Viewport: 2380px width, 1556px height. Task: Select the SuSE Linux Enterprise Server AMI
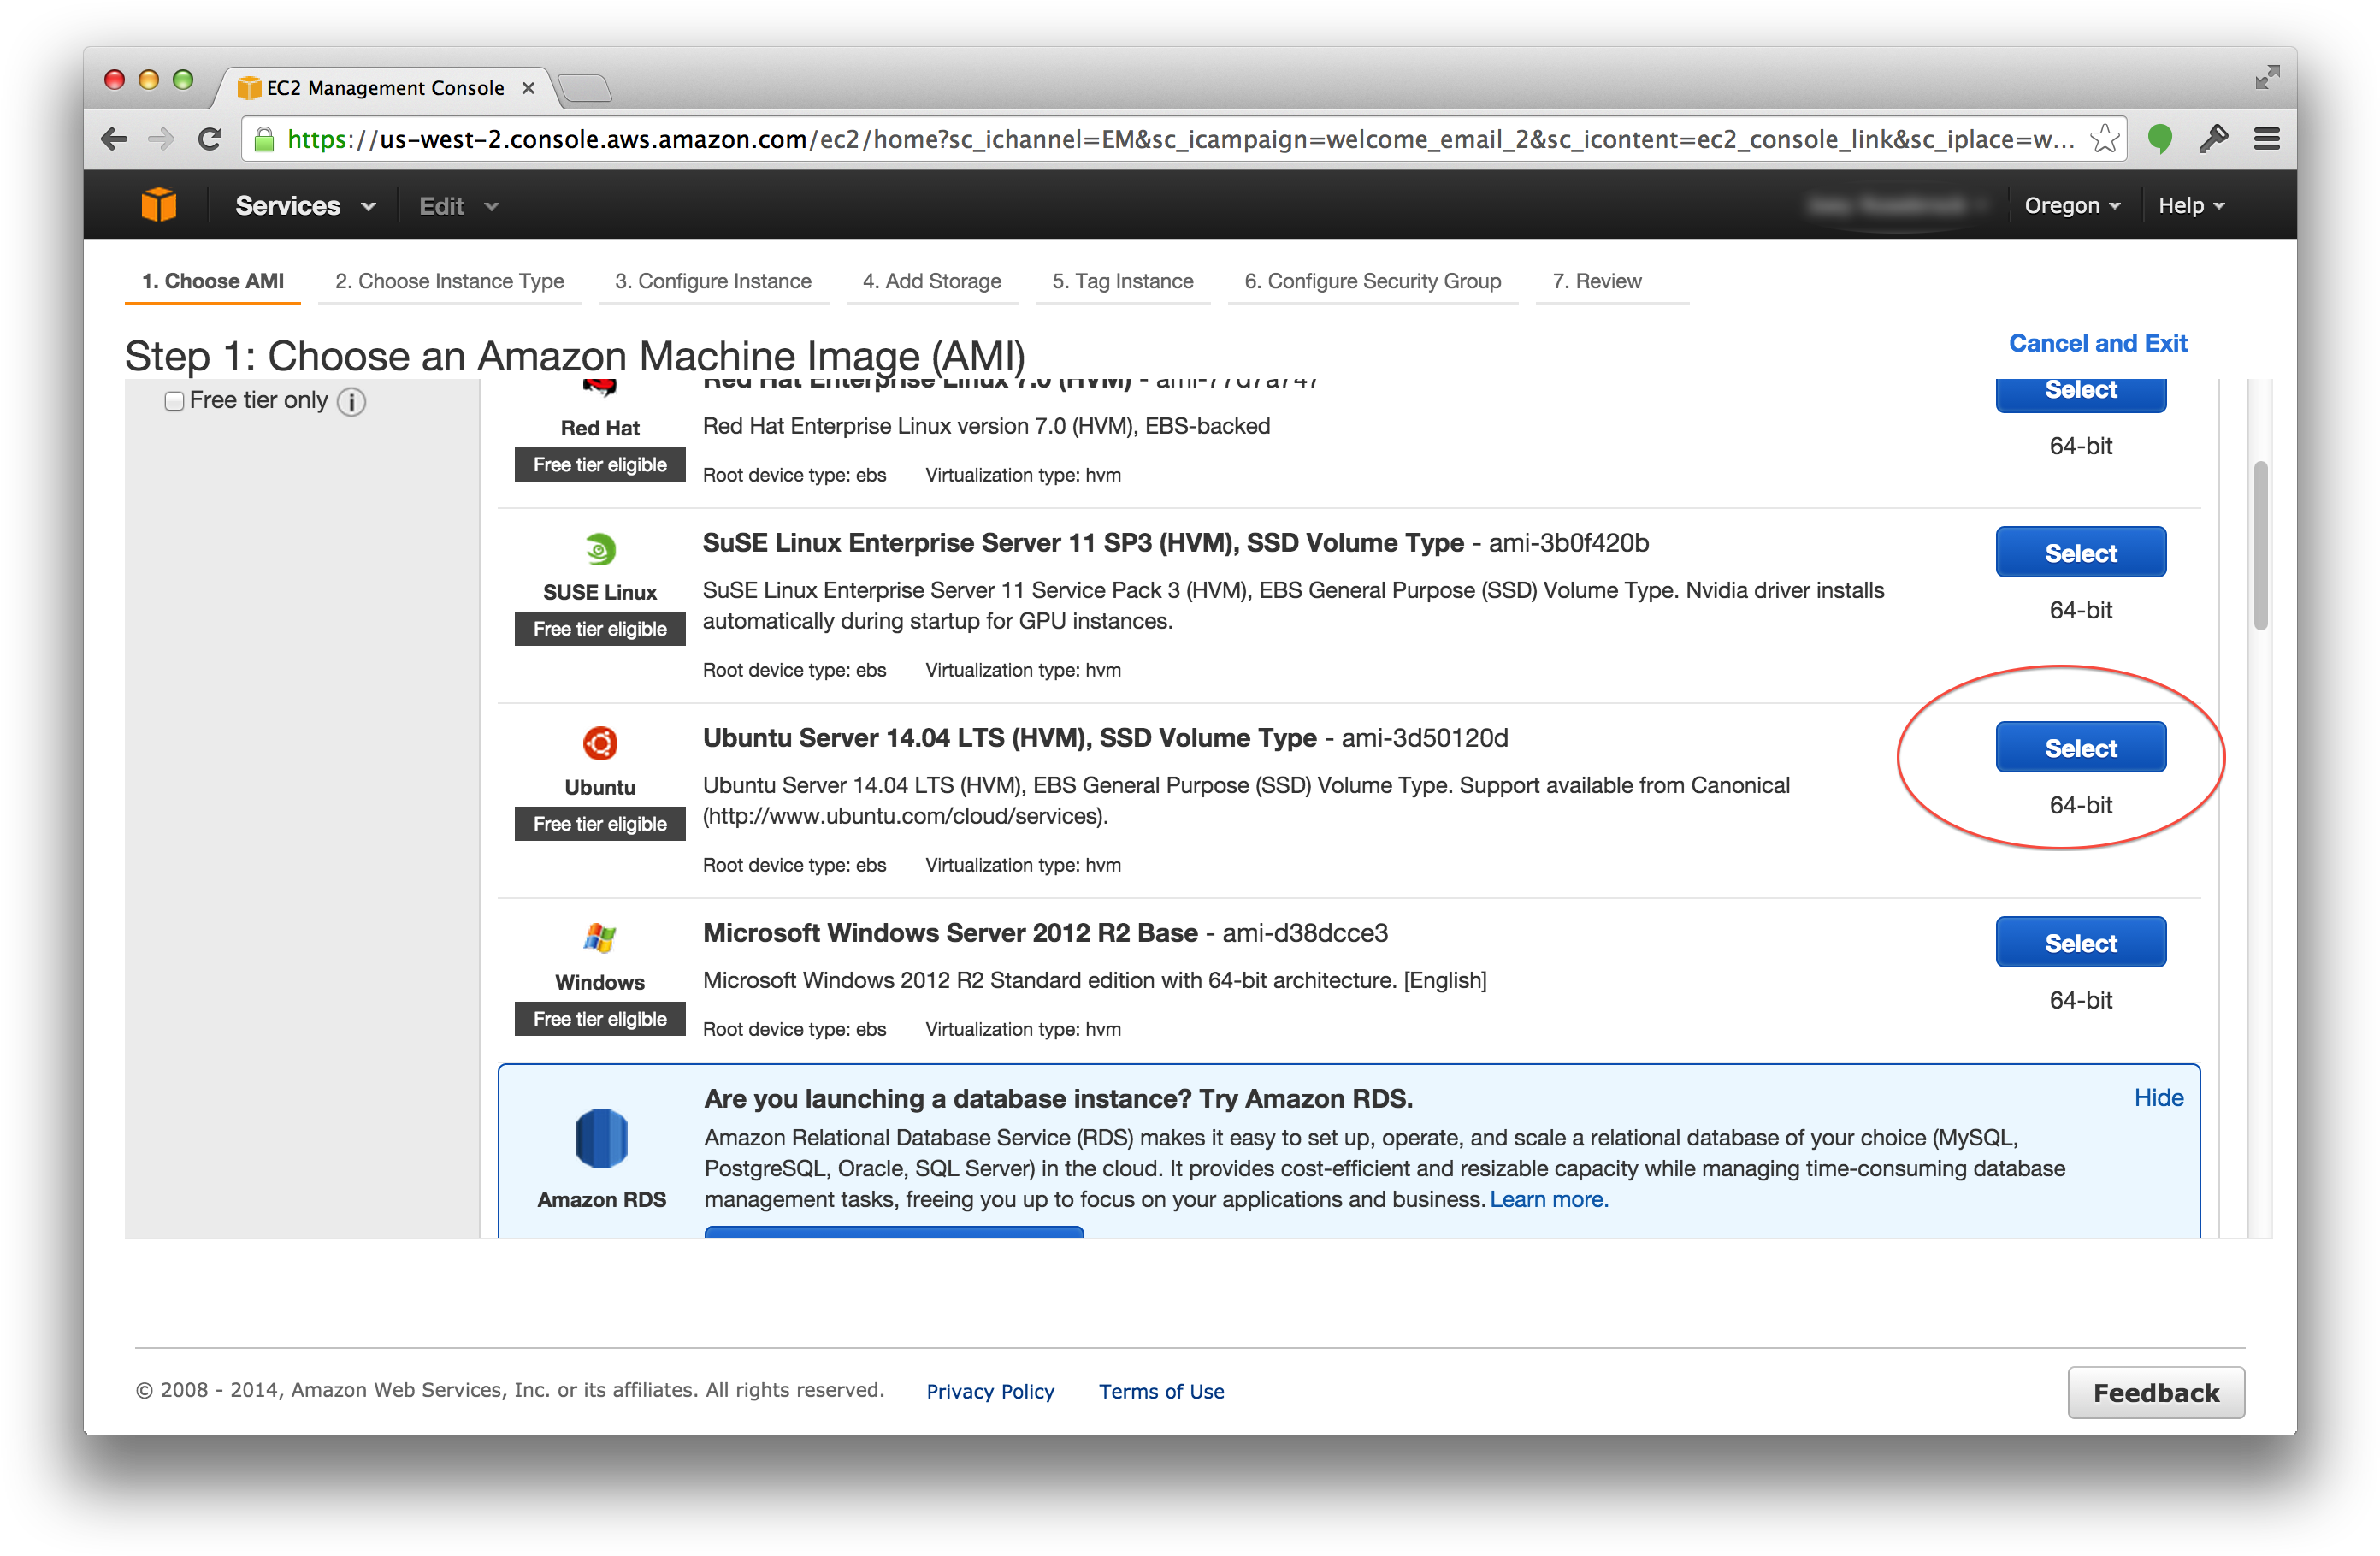2081,552
